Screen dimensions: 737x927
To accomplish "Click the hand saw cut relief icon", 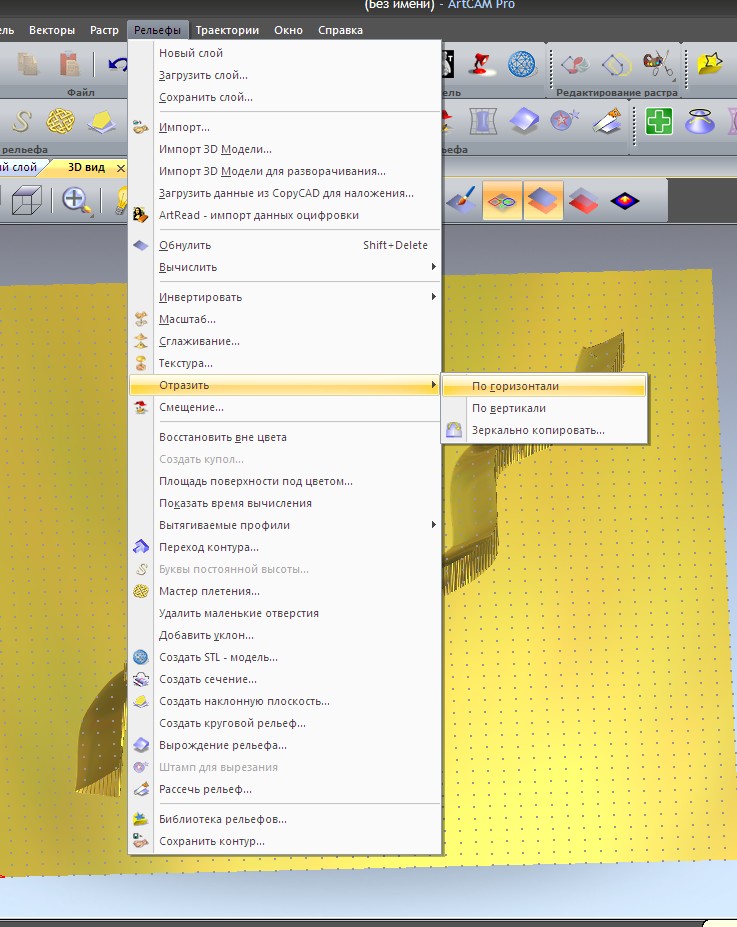I will 606,121.
